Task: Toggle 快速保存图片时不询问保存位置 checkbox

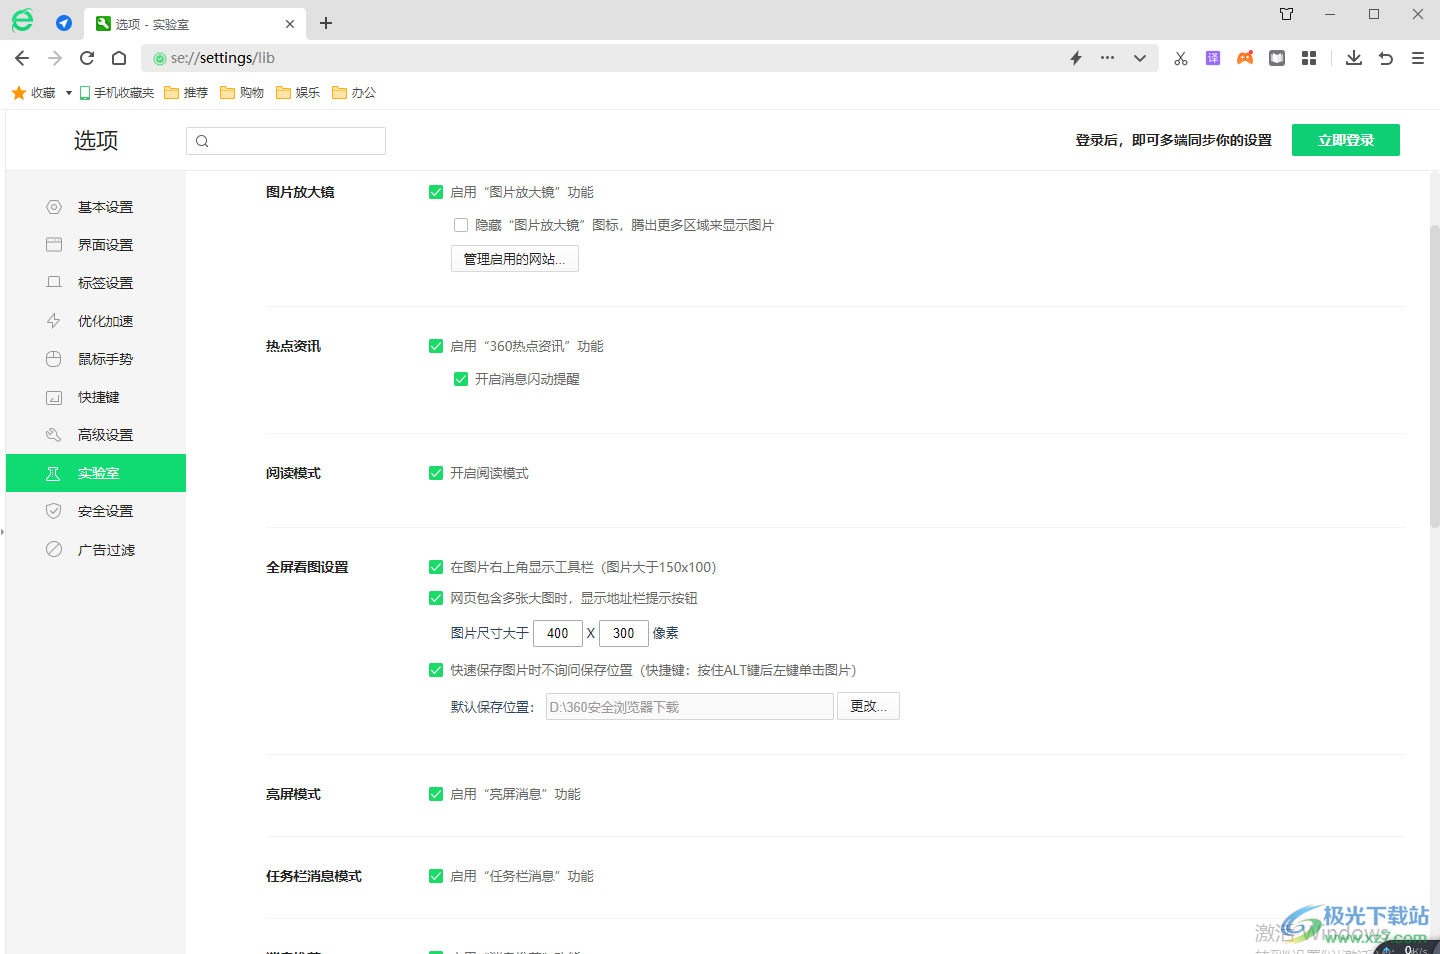Action: click(436, 670)
